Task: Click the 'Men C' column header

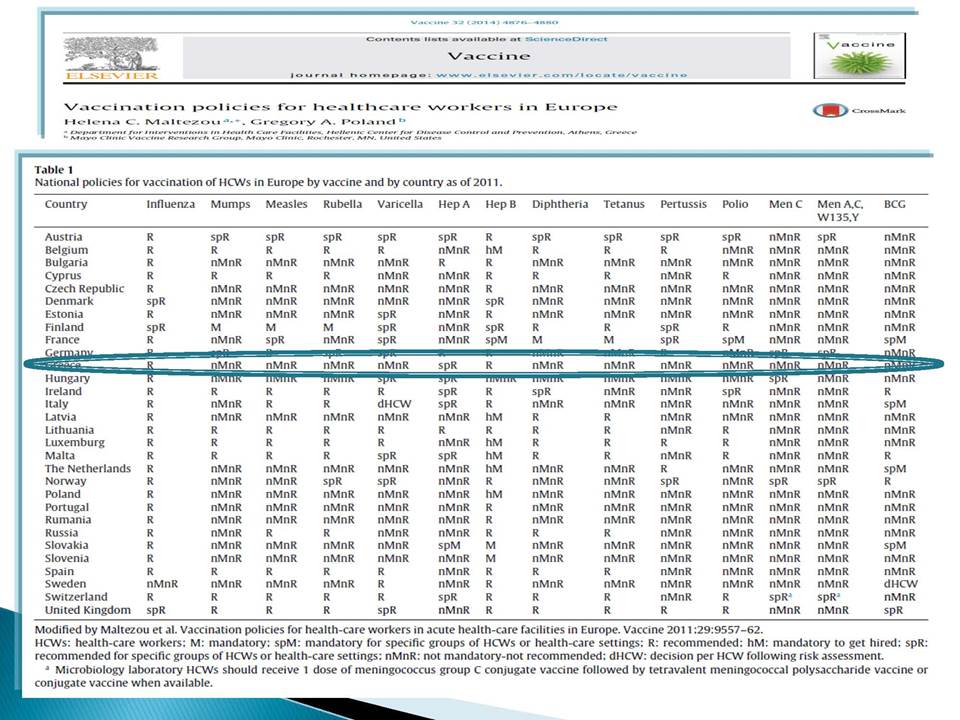Action: pos(785,204)
